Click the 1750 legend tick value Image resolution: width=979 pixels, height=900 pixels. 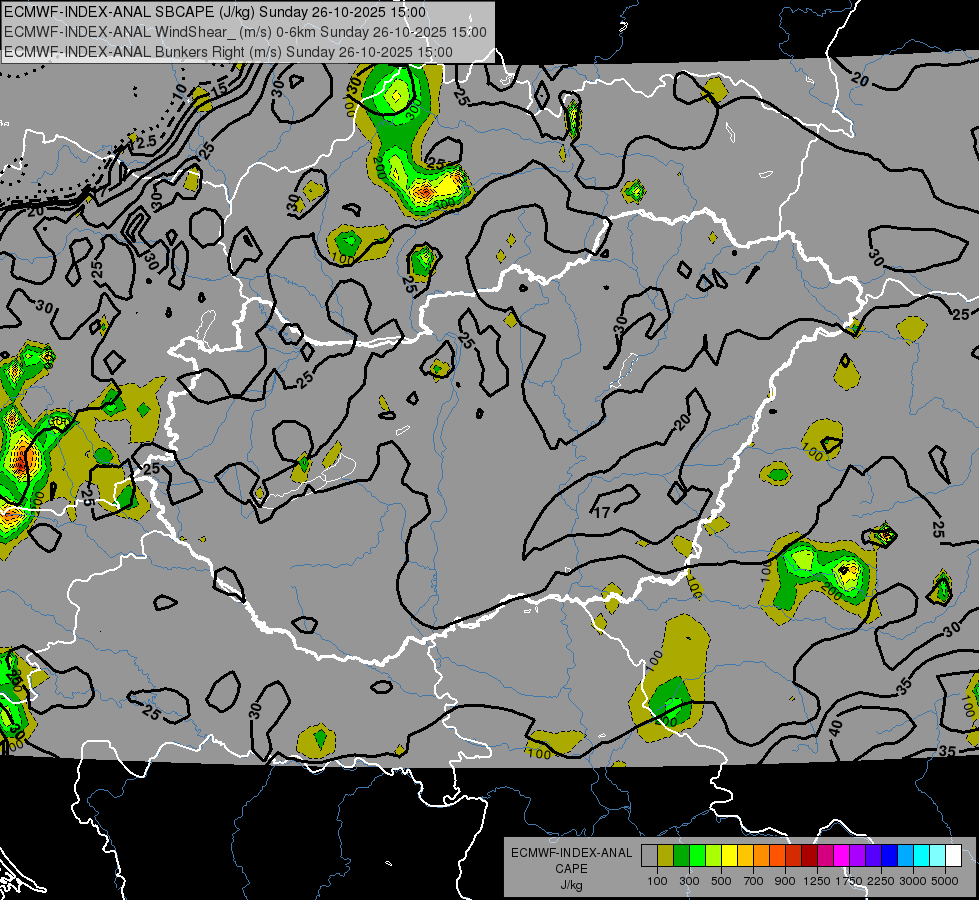coord(849,881)
